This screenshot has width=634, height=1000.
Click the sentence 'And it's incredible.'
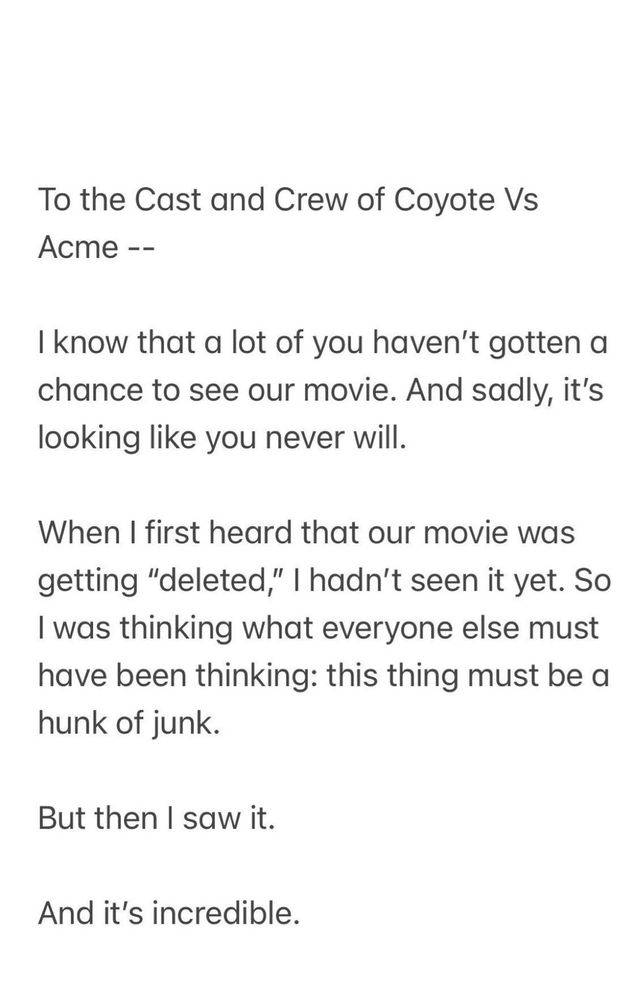168,913
